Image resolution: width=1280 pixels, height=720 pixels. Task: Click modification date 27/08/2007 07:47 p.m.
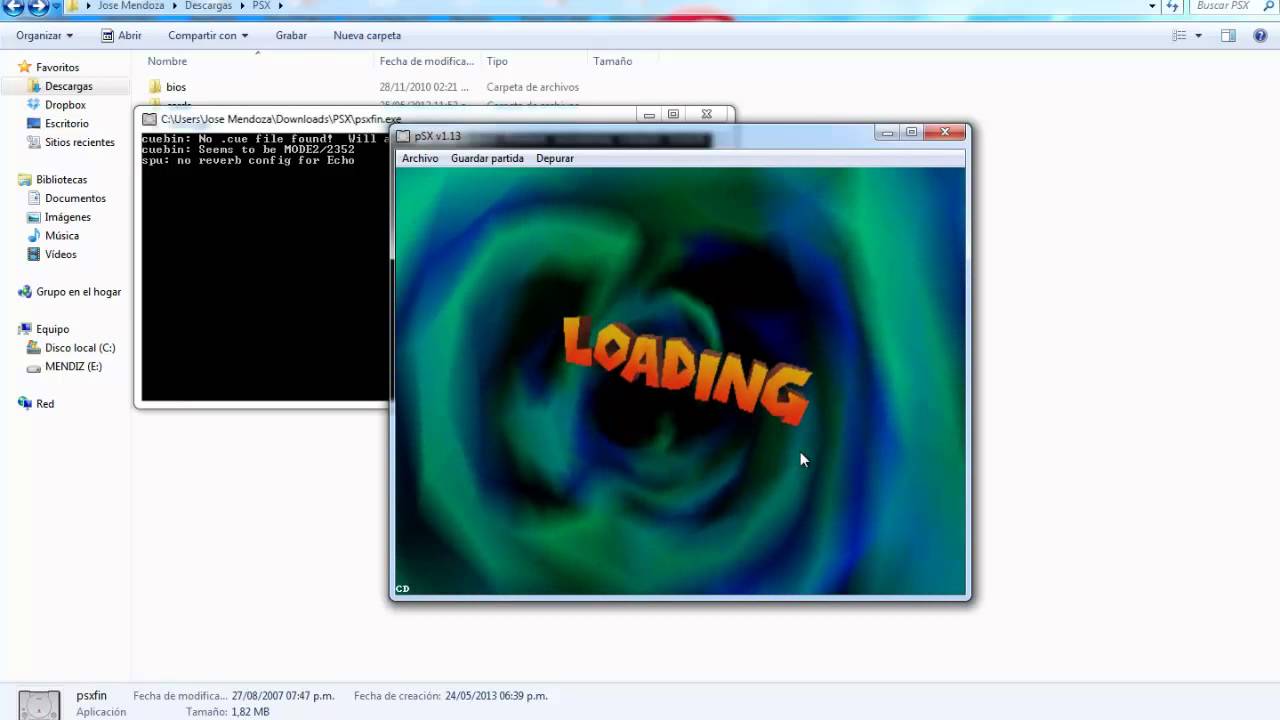coord(283,695)
